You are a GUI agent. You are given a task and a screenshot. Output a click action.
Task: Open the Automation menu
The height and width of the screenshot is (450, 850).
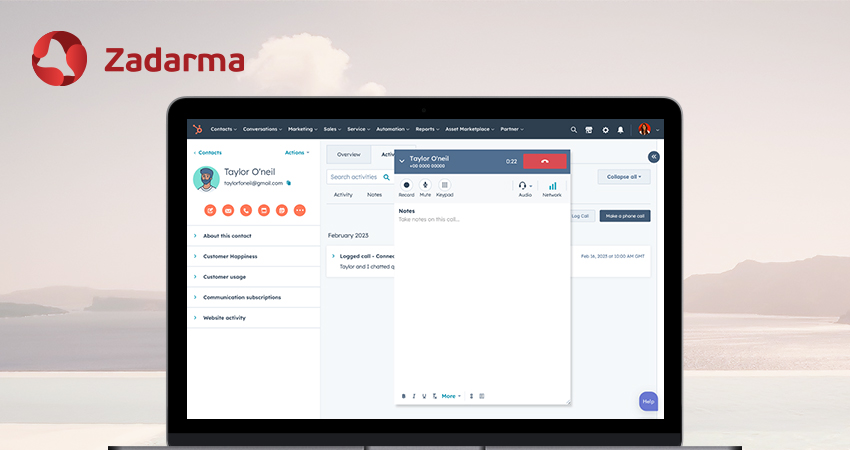click(x=392, y=129)
